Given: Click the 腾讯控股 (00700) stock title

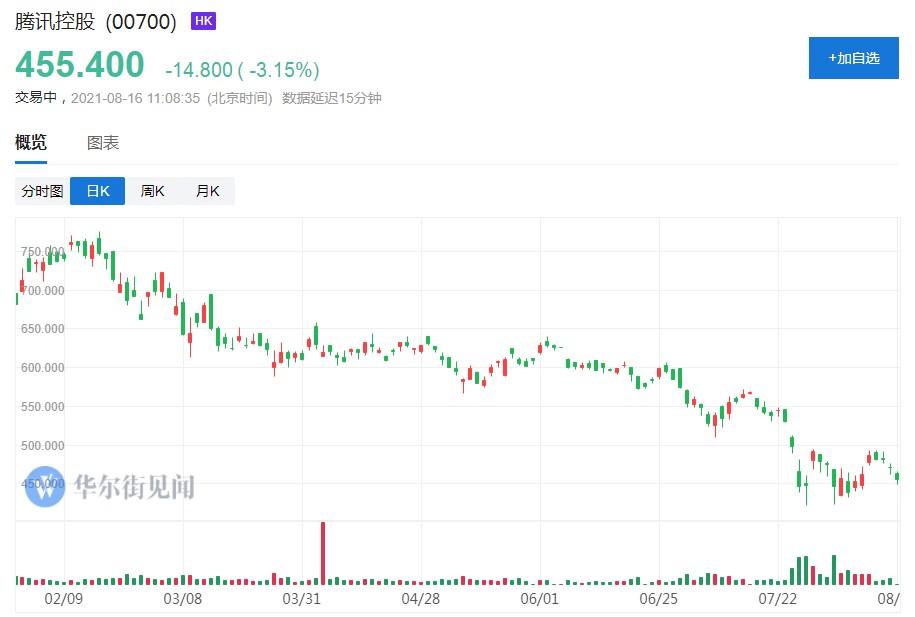Looking at the screenshot, I should [96, 22].
